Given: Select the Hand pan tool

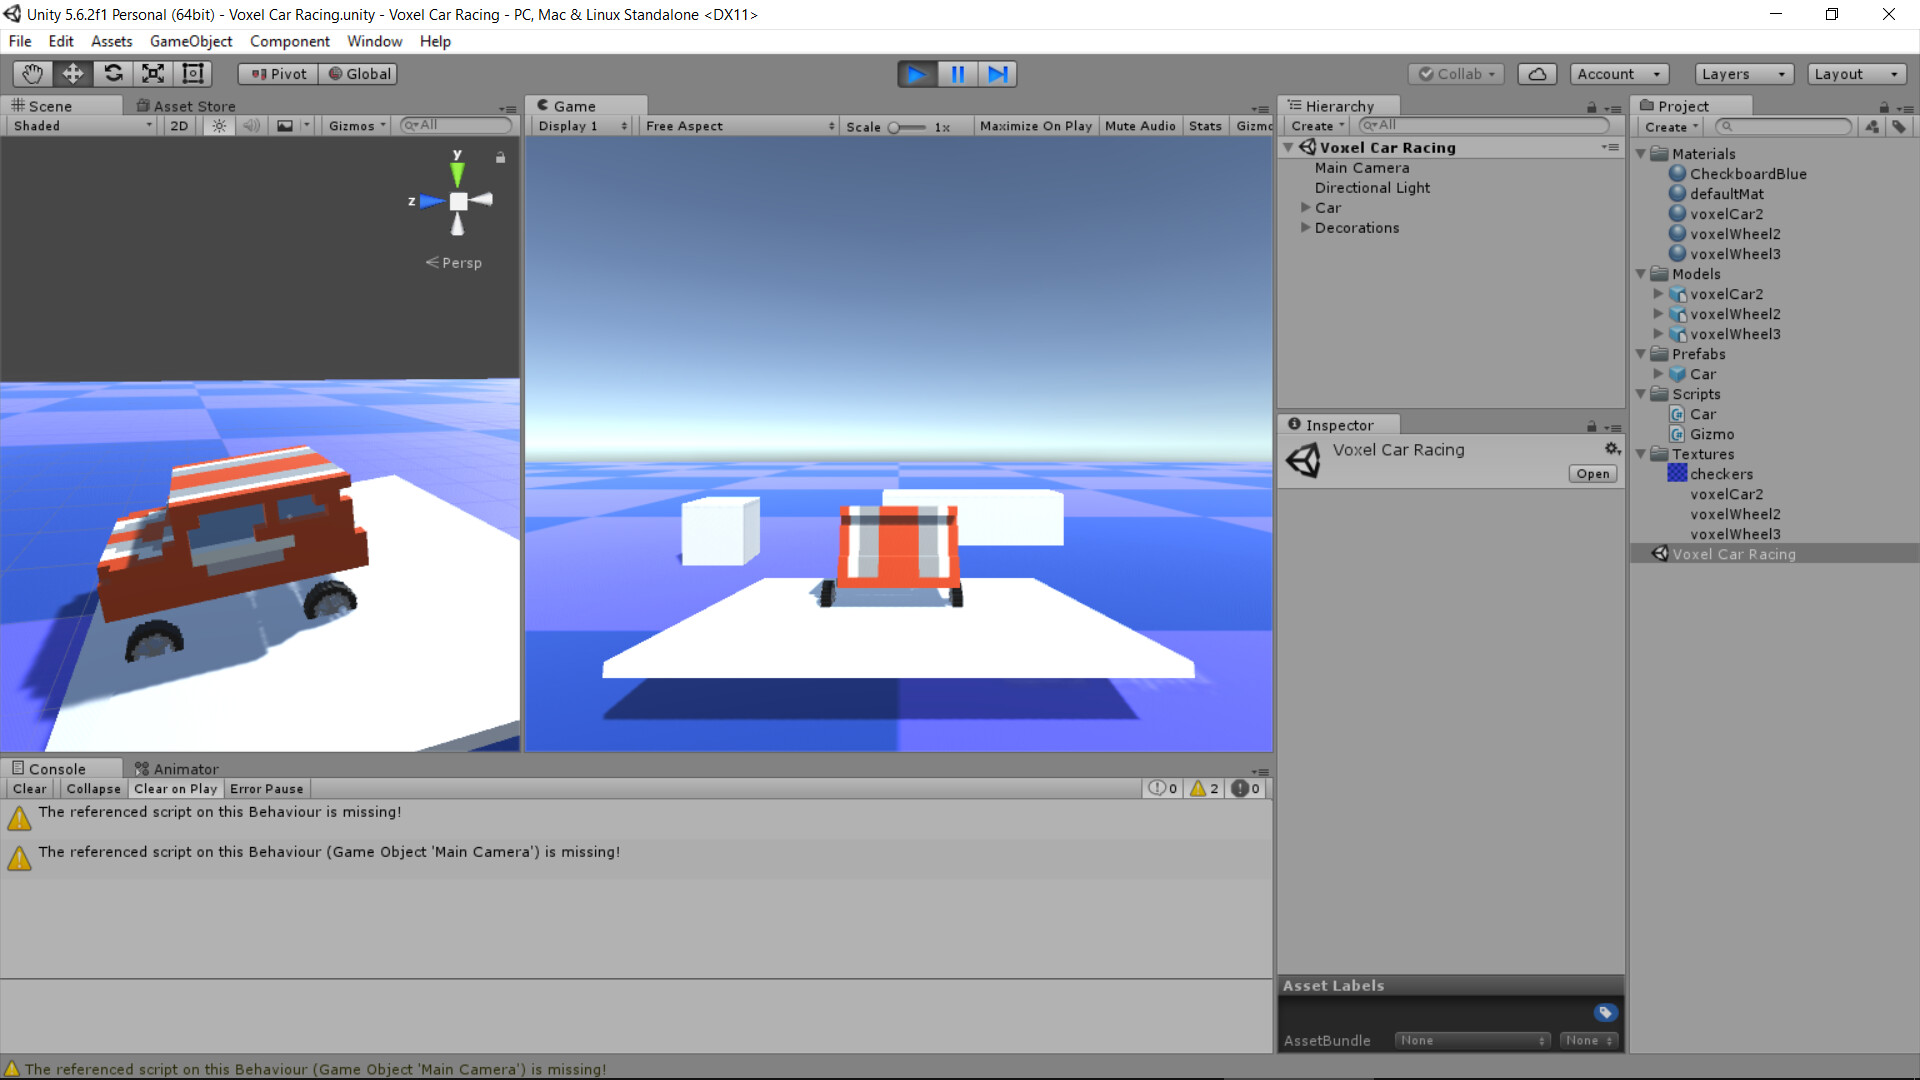Looking at the screenshot, I should click(31, 73).
